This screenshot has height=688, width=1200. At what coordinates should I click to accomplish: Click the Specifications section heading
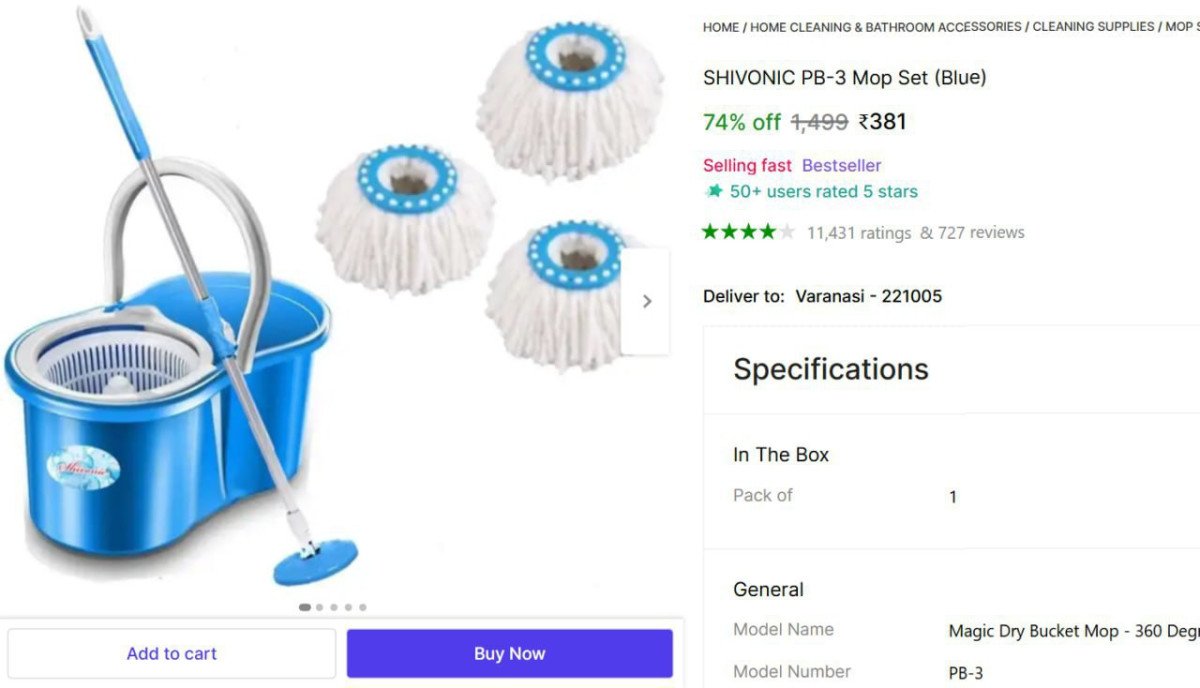(831, 369)
